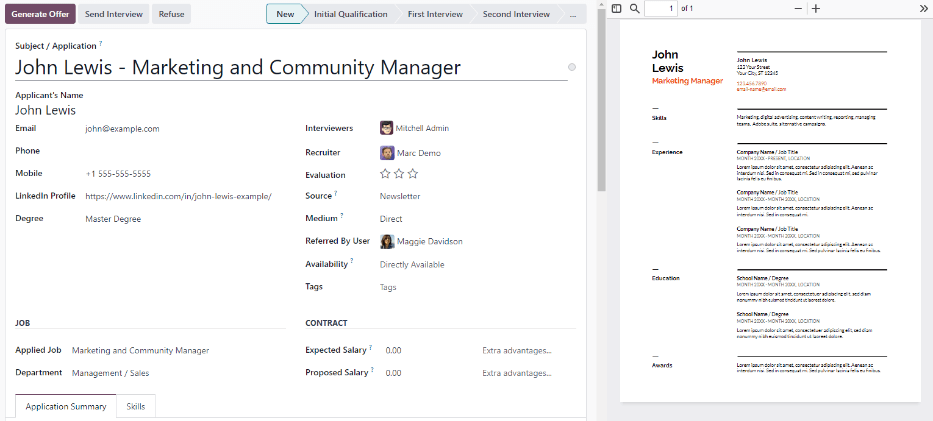Set evaluation to one star
Image resolution: width=933 pixels, height=421 pixels.
tap(385, 174)
